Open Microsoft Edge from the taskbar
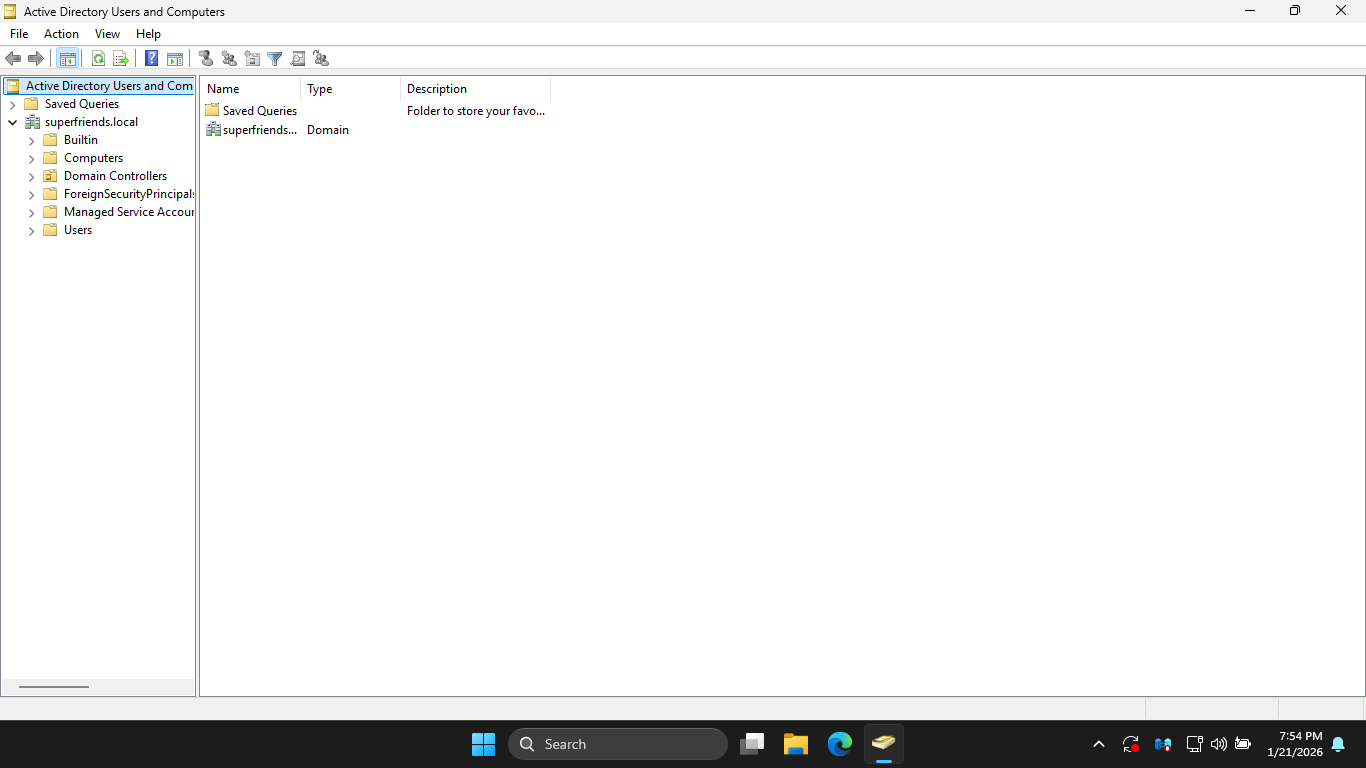This screenshot has width=1366, height=768. 840,744
